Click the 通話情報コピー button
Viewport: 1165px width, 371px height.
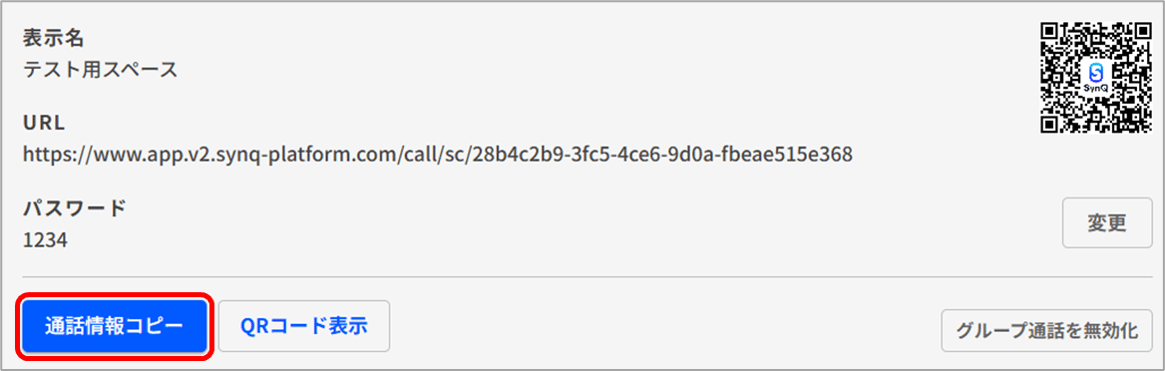(x=114, y=326)
